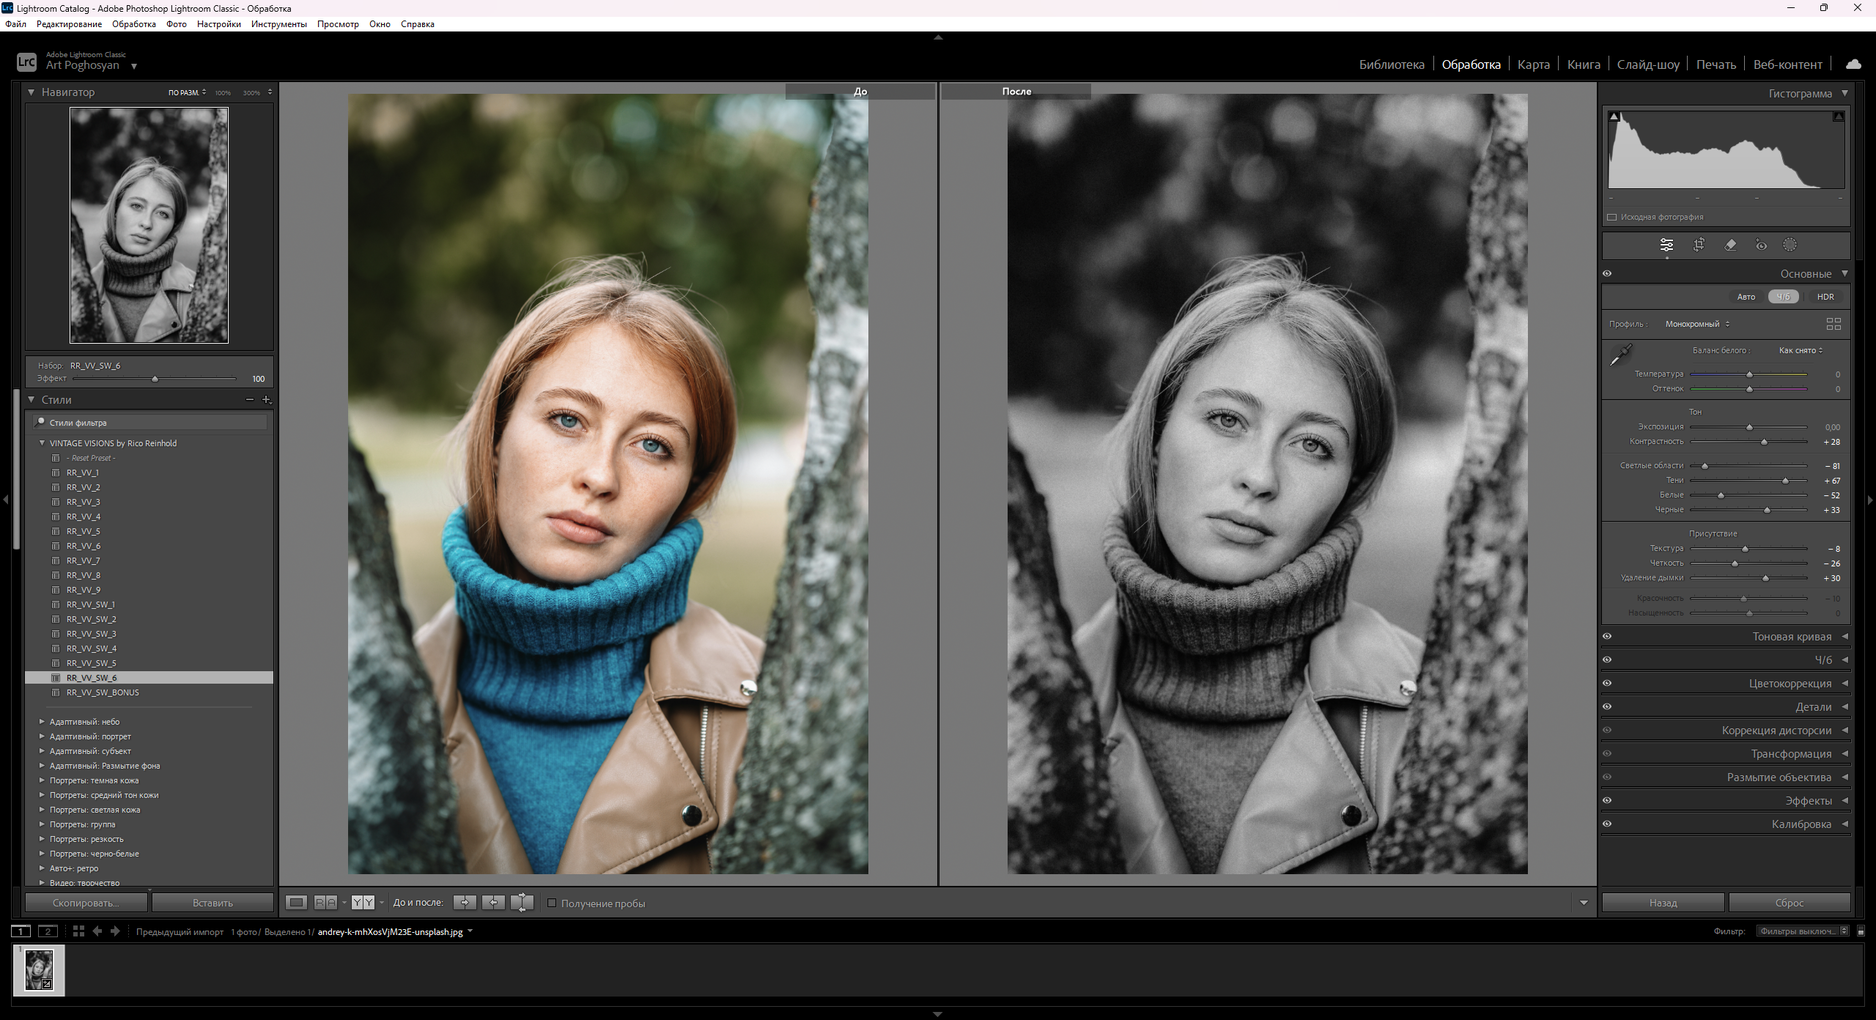Open the Red eye correction tool
This screenshot has height=1020, width=1876.
1761,245
